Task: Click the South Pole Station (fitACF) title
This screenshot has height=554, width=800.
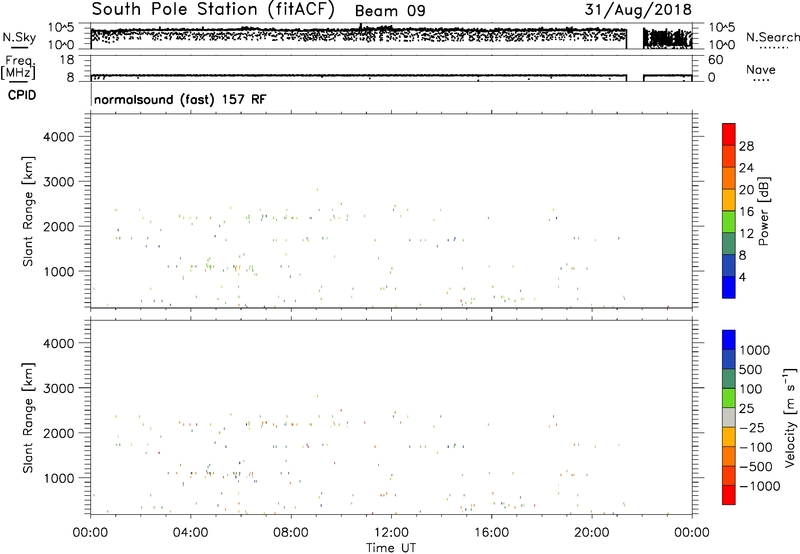Action: click(x=213, y=10)
